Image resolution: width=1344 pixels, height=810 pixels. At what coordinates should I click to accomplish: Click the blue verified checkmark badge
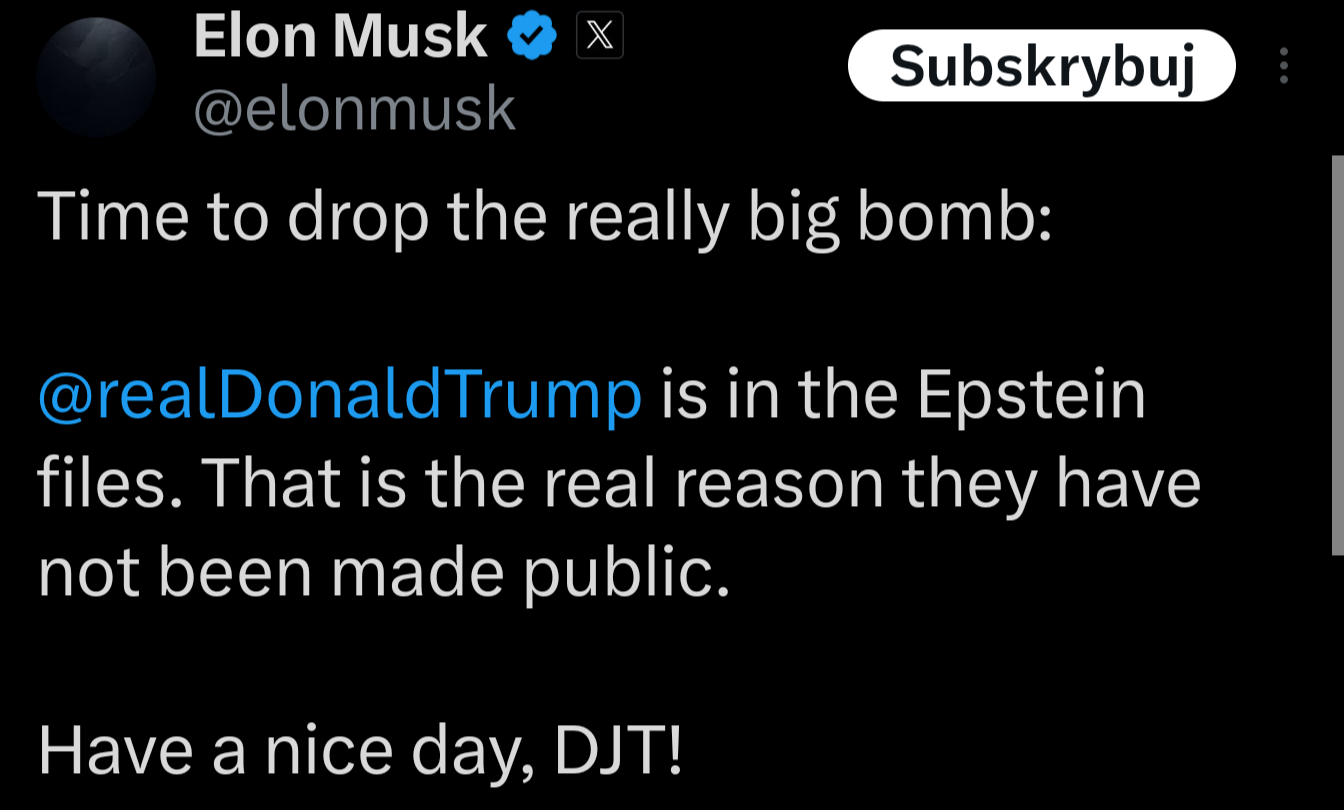pos(532,39)
